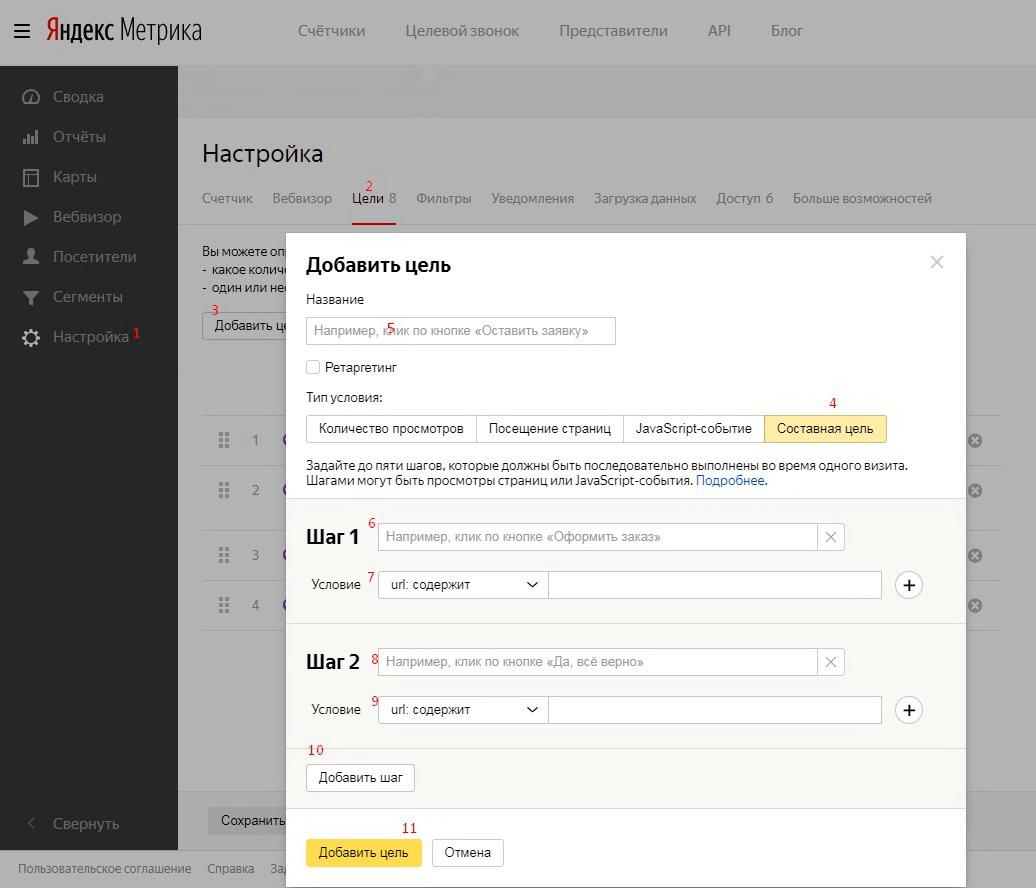Screen dimensions: 1036x888
Task: Clear the Шаг 2 name field with X
Action: pos(830,662)
